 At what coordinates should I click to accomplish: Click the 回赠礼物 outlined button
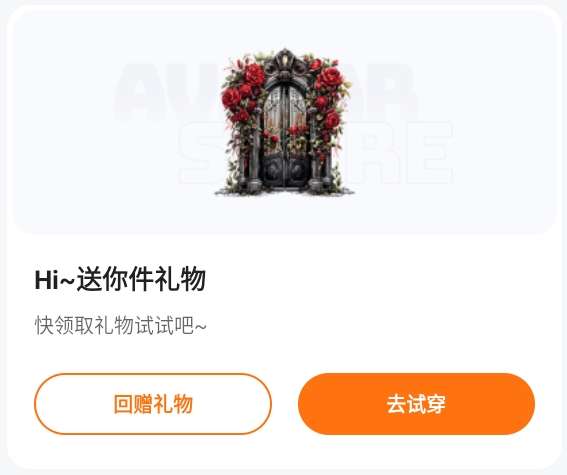click(x=153, y=404)
